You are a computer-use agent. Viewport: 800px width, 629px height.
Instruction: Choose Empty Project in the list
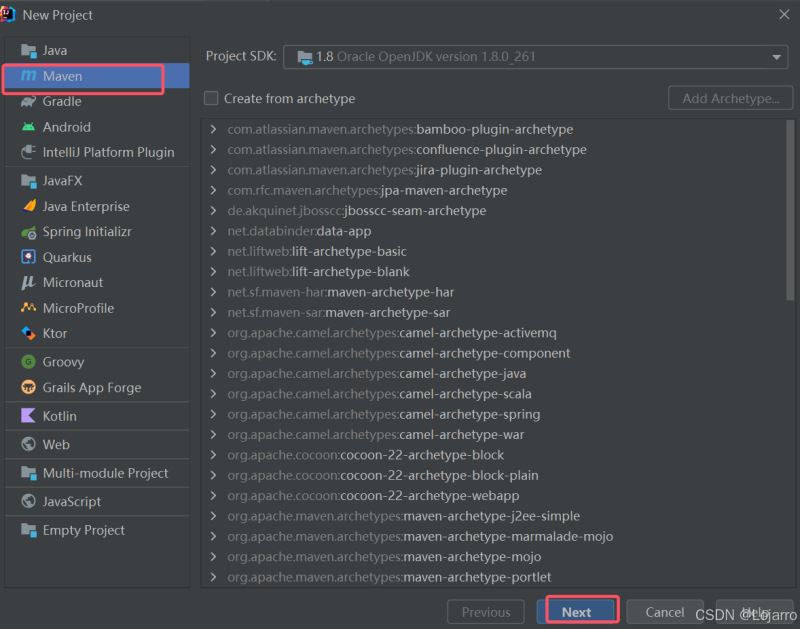click(97, 531)
